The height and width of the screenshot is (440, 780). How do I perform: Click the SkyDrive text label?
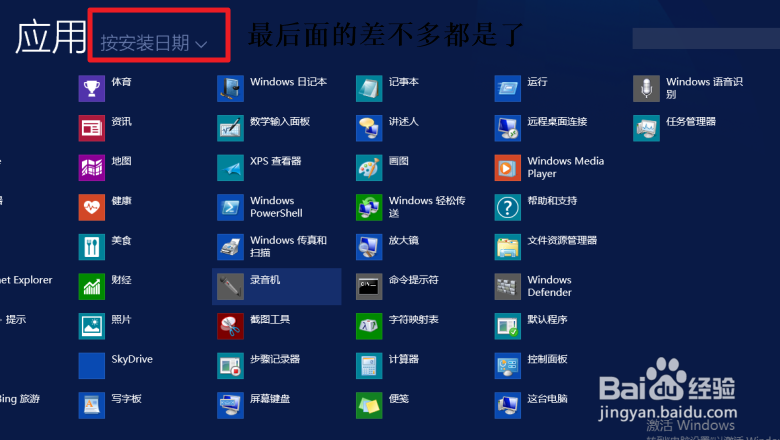(x=132, y=359)
